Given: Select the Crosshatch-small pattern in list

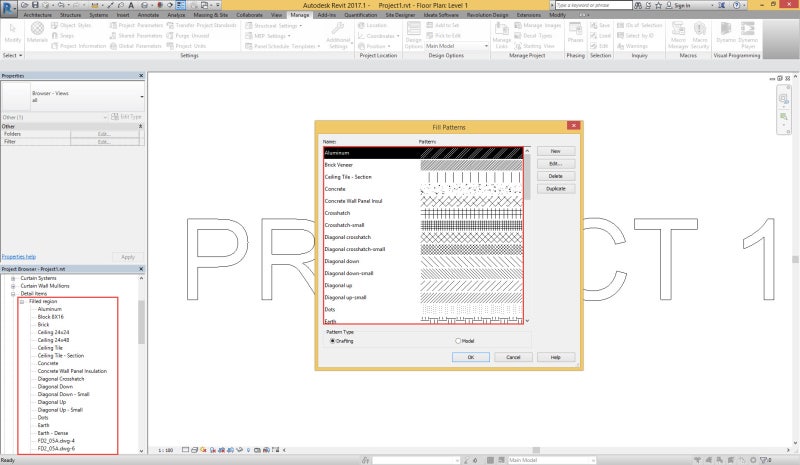Looking at the screenshot, I should (423, 225).
